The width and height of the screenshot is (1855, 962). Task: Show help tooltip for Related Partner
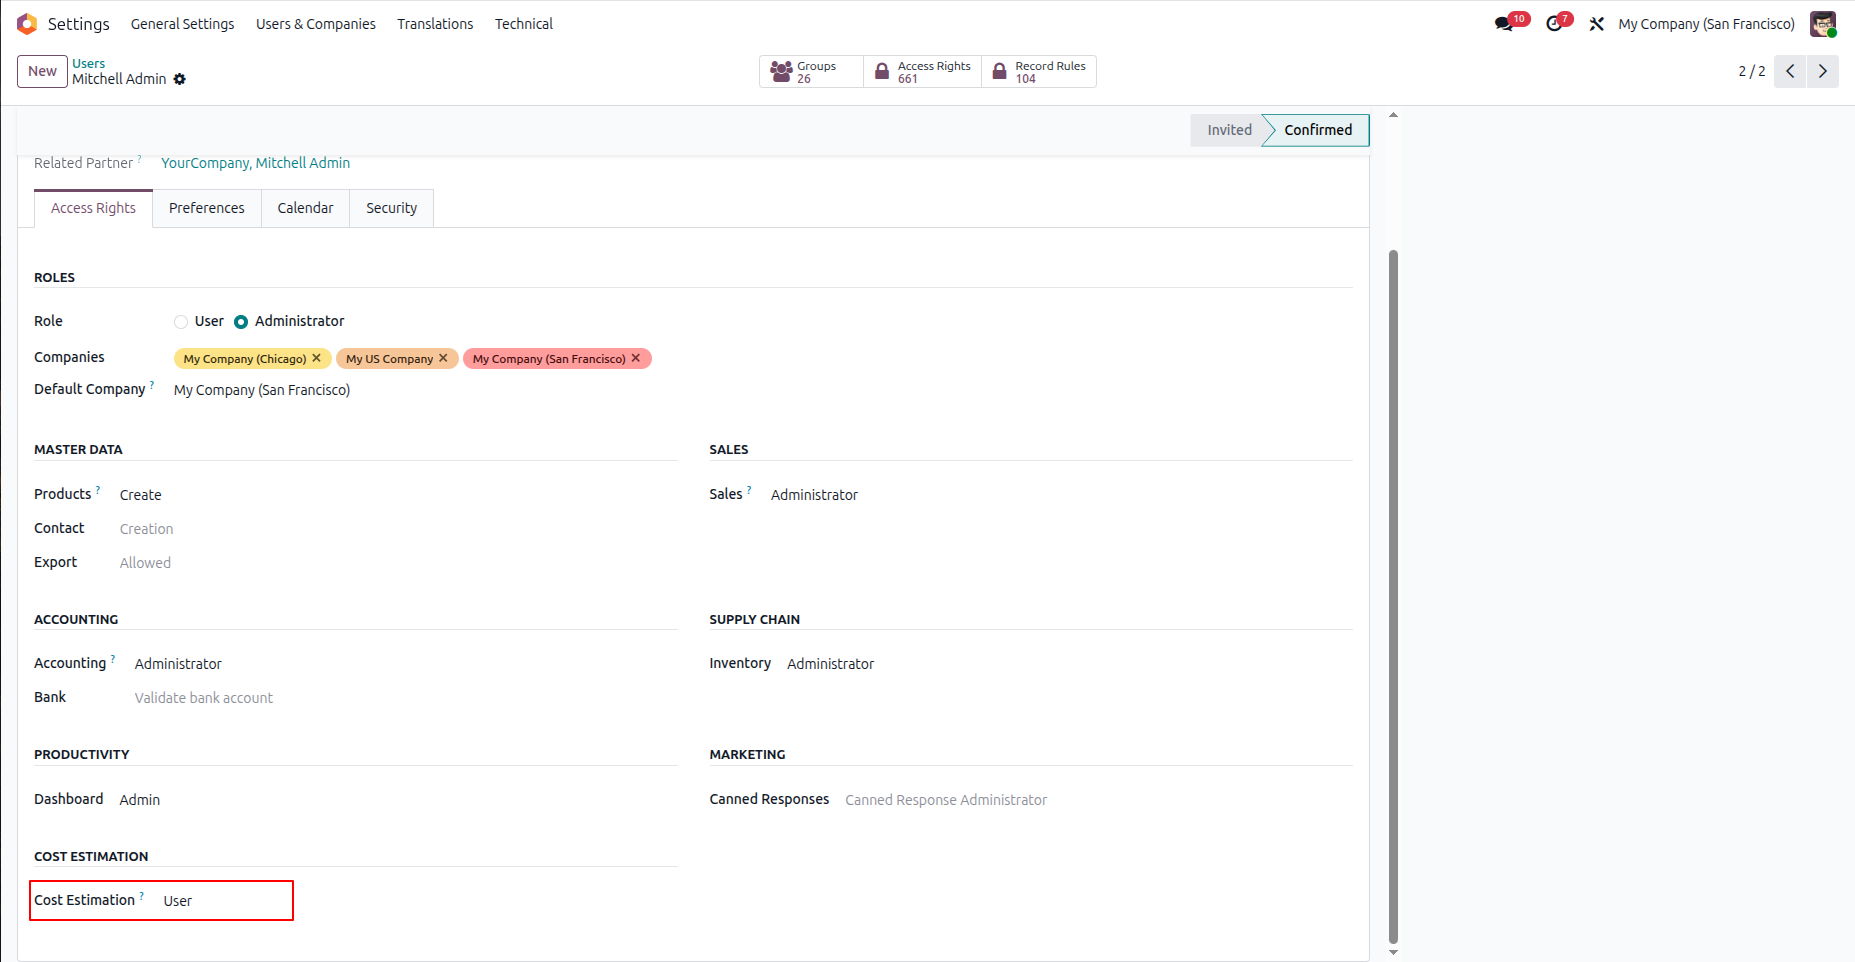(140, 158)
